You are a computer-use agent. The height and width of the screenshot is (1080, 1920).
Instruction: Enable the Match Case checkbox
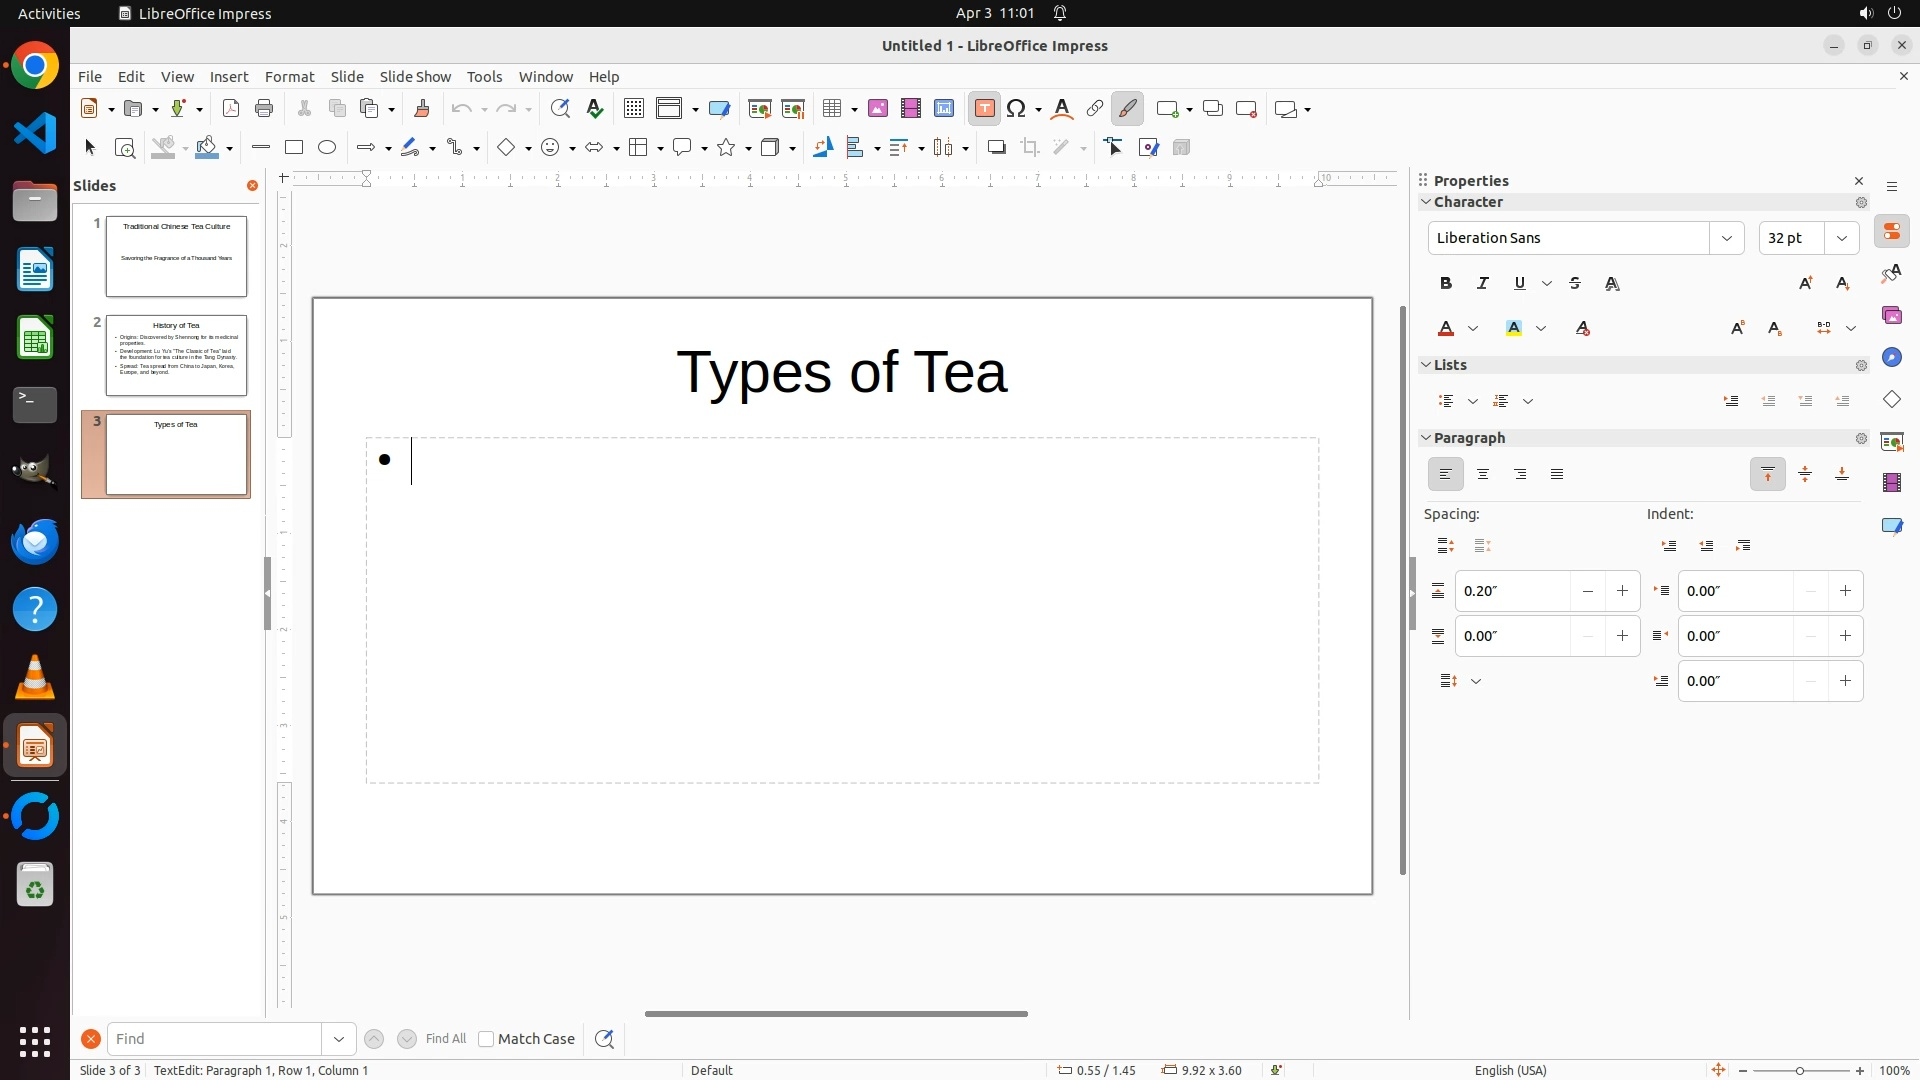click(487, 1039)
